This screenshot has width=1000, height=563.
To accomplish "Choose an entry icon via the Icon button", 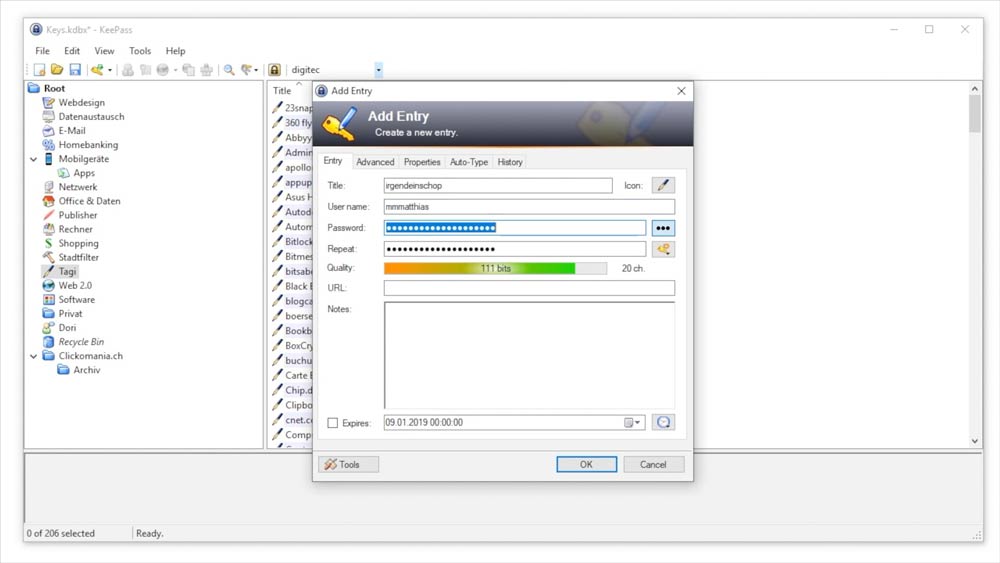I will 663,186.
